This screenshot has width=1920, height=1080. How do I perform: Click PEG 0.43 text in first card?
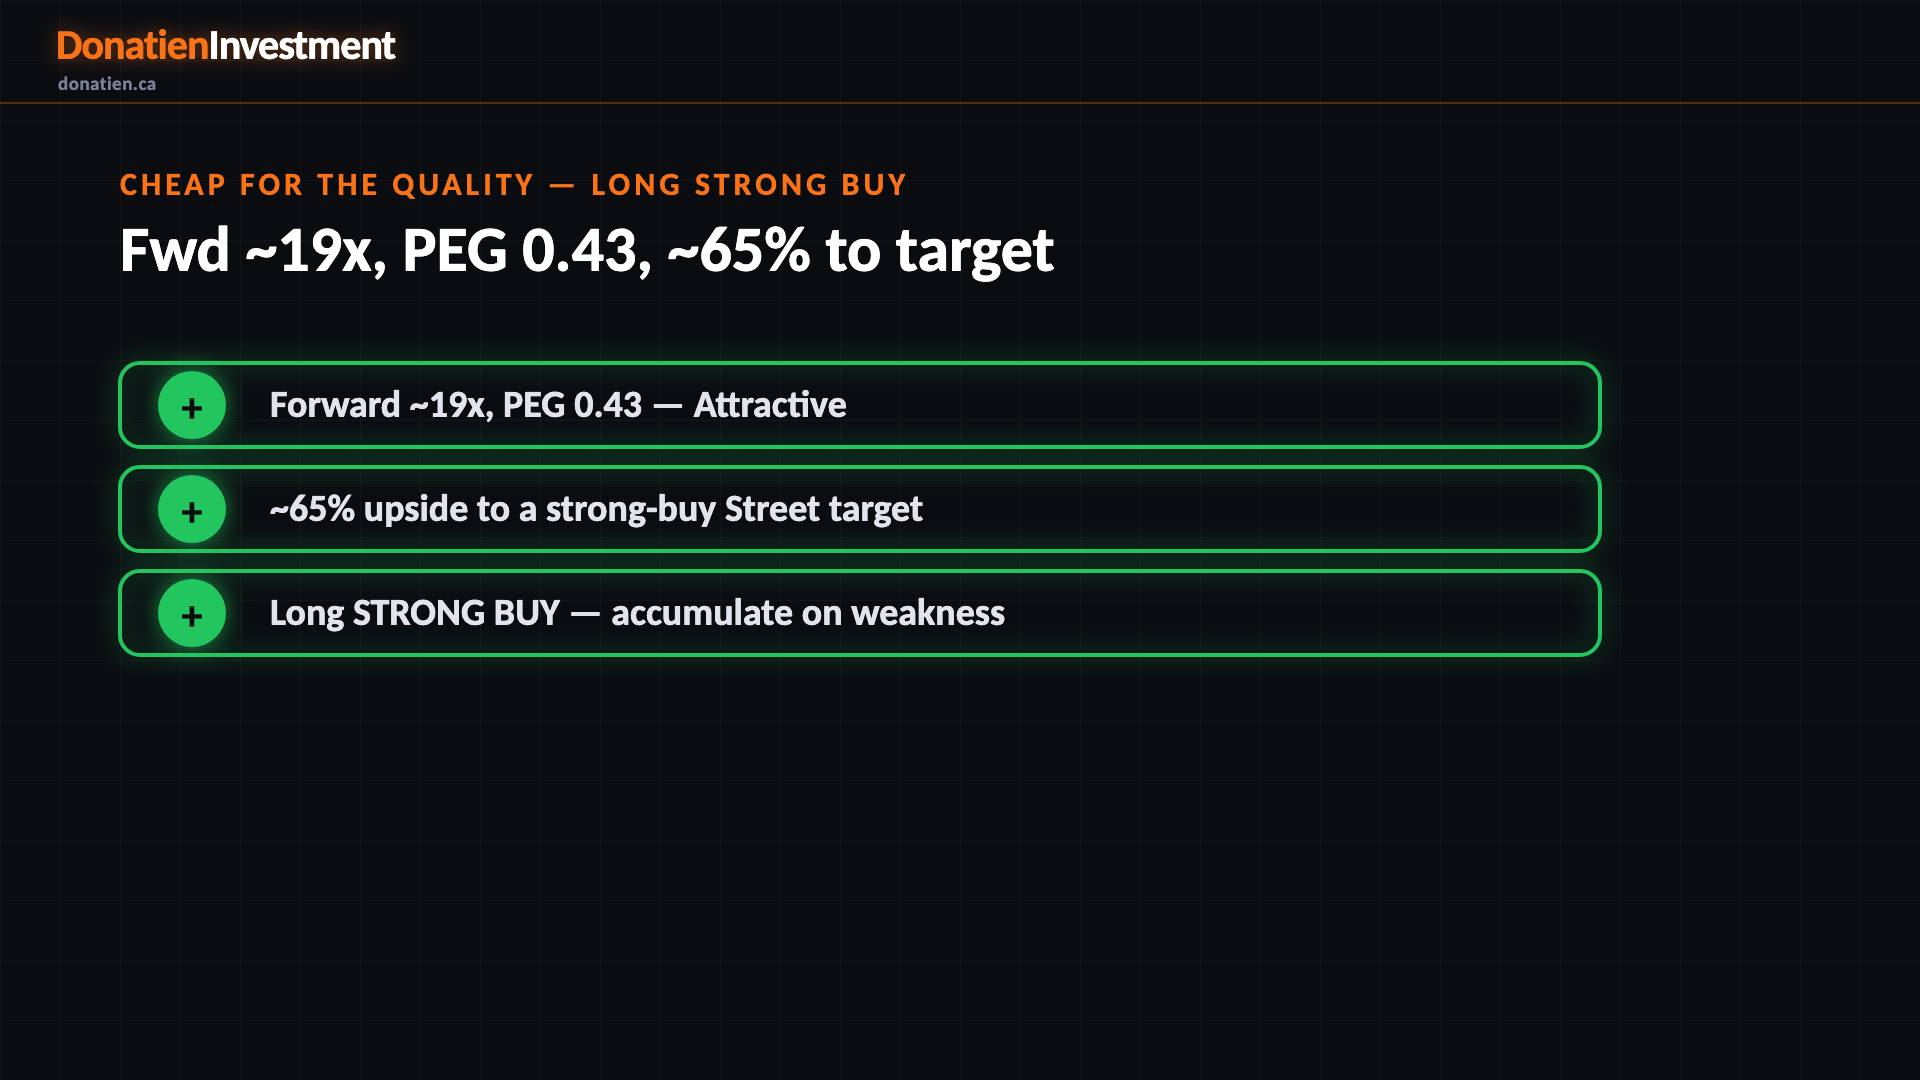572,405
